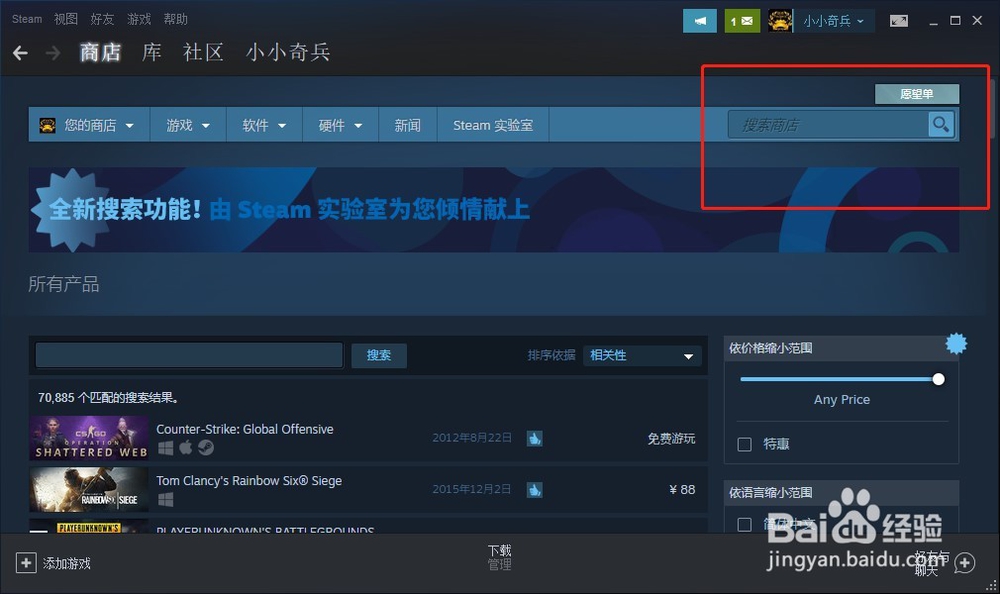Click the Any Price slider handle
Image resolution: width=1000 pixels, height=594 pixels.
(x=938, y=380)
